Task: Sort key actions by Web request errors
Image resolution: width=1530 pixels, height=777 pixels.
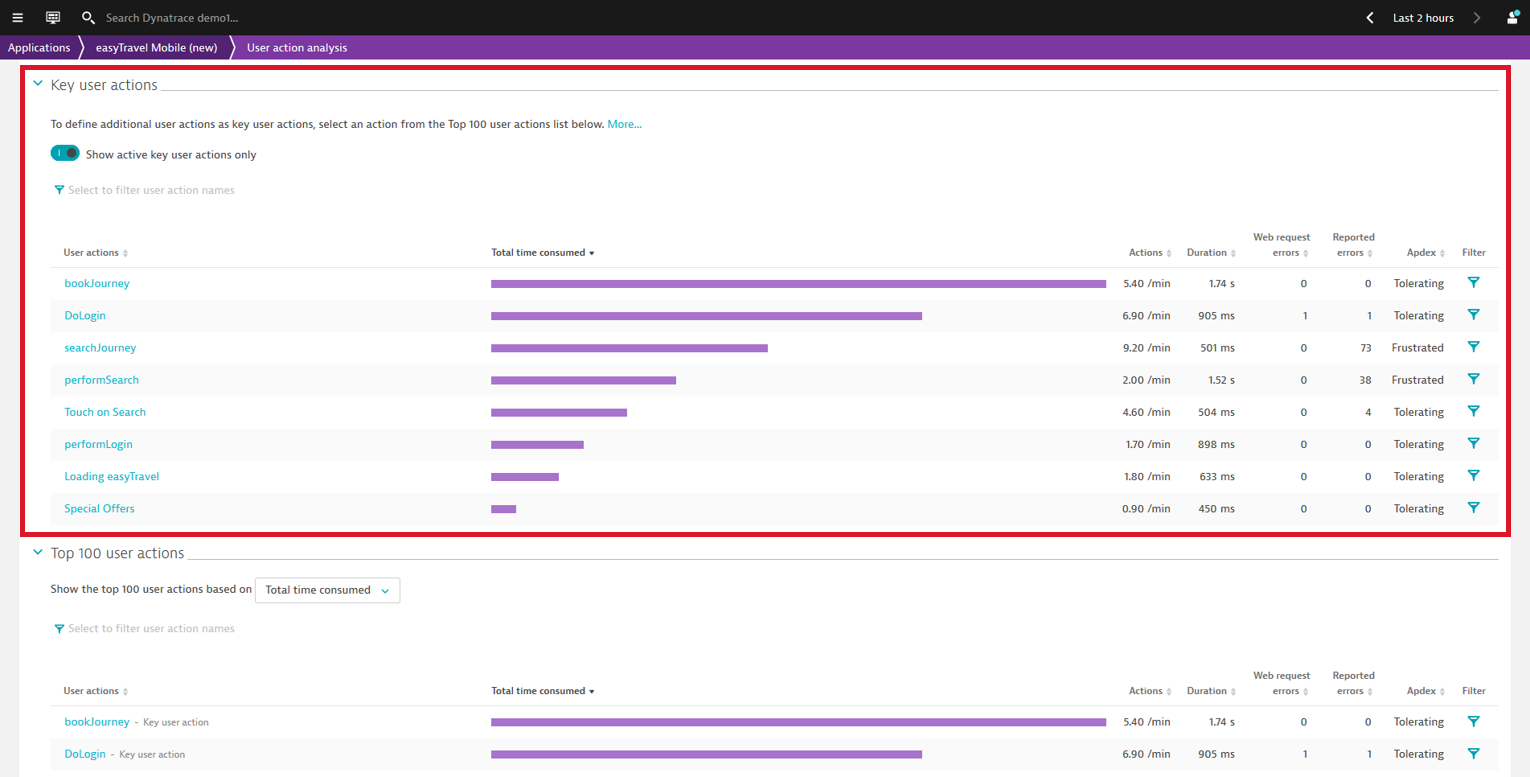Action: tap(1281, 245)
